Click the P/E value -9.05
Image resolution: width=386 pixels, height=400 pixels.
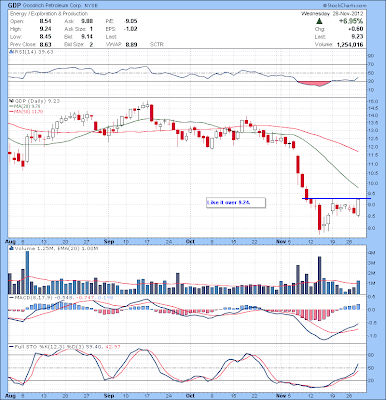coord(130,21)
